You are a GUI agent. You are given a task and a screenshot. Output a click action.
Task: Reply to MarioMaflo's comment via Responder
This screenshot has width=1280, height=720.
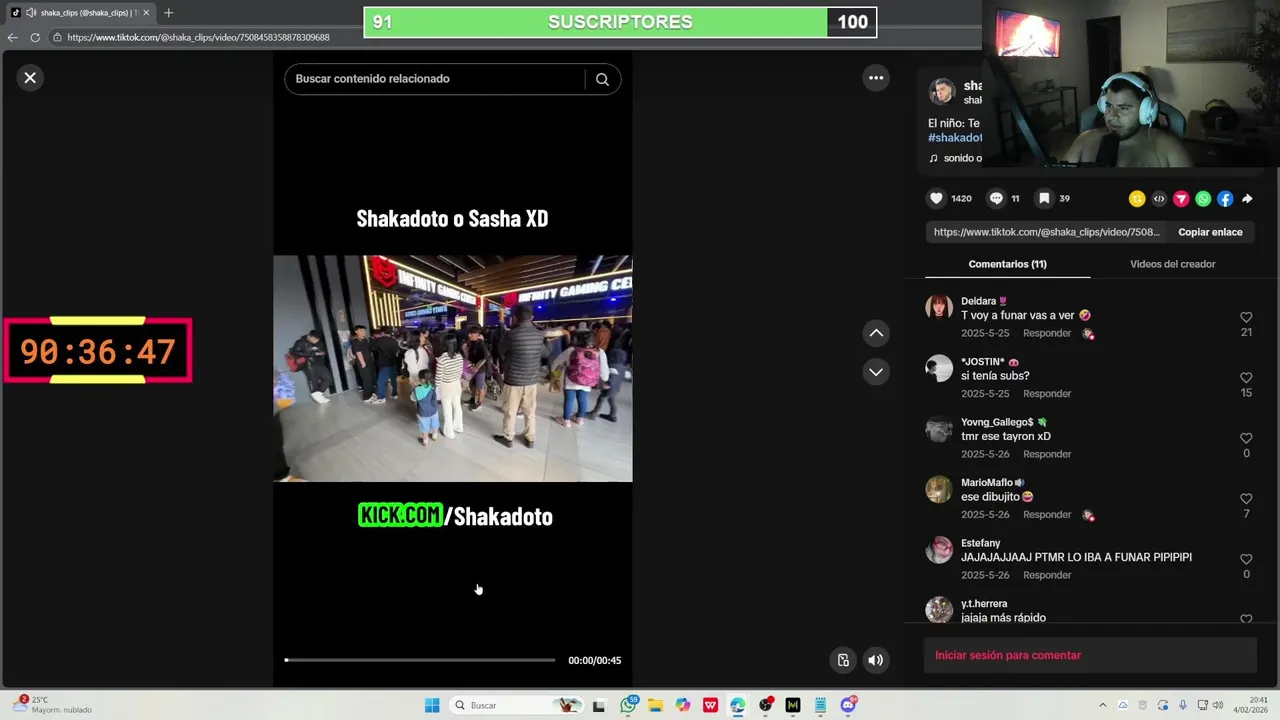tap(1047, 515)
